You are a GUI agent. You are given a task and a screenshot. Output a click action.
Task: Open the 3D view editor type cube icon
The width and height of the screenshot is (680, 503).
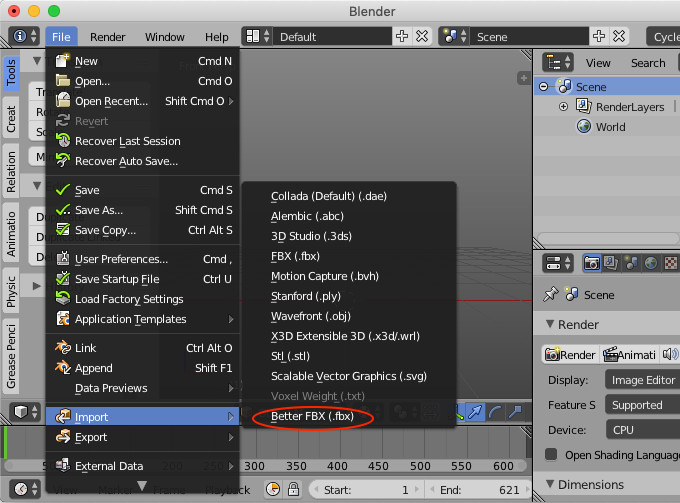(25, 412)
